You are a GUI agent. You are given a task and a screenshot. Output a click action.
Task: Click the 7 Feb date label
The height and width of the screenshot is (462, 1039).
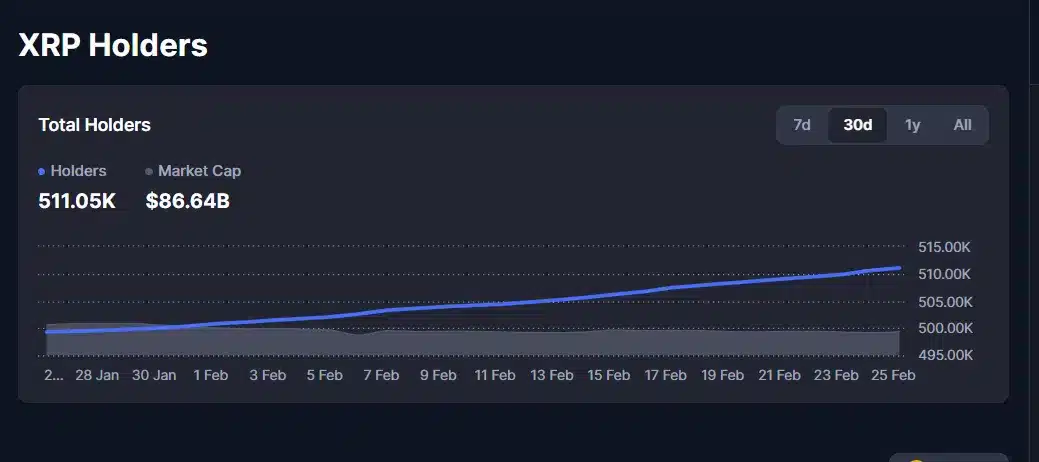click(382, 375)
